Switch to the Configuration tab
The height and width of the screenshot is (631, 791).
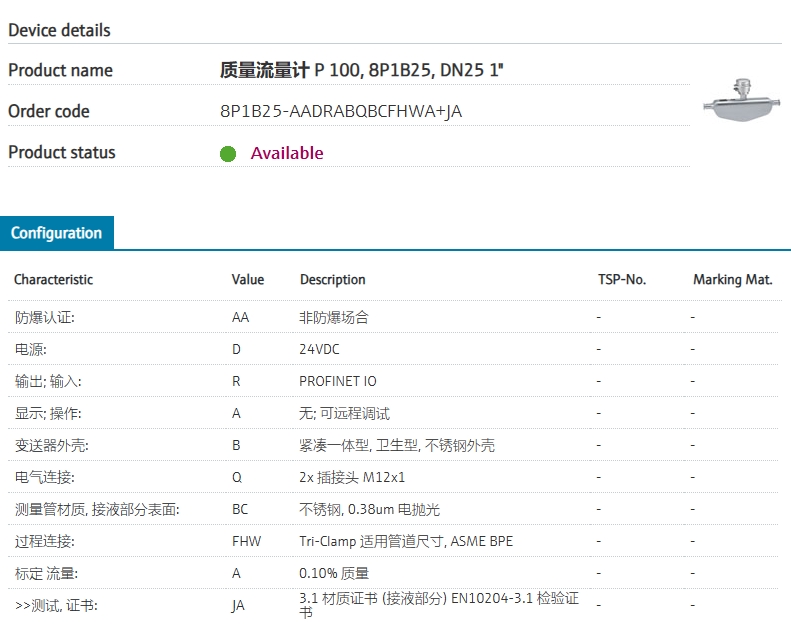pyautogui.click(x=57, y=233)
